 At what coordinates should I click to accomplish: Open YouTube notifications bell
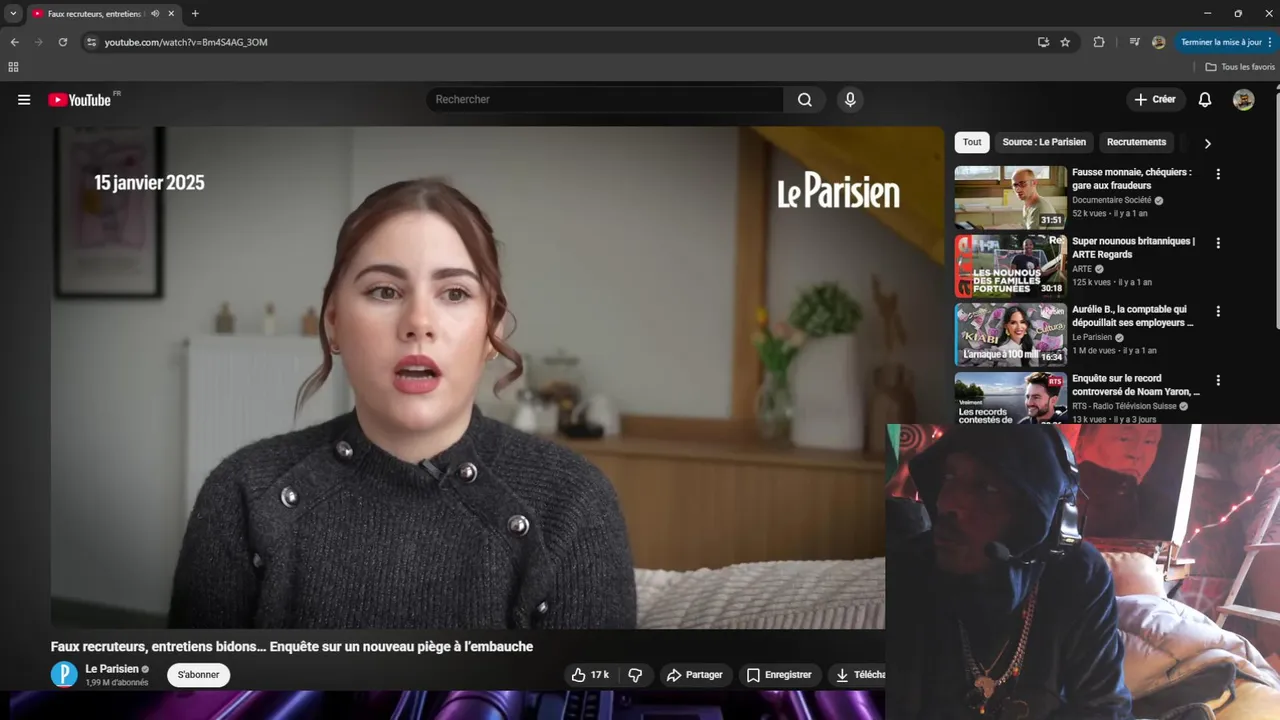coord(1205,100)
